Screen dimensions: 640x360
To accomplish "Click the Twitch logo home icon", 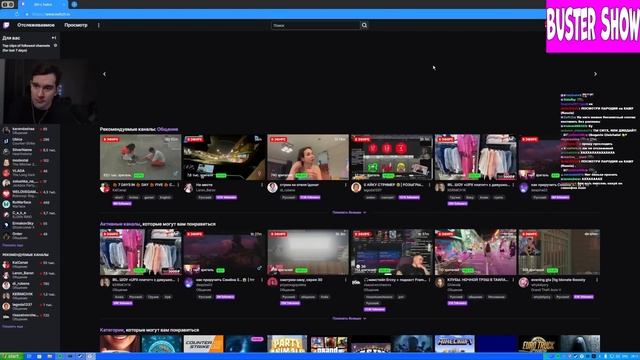I will pyautogui.click(x=6, y=25).
